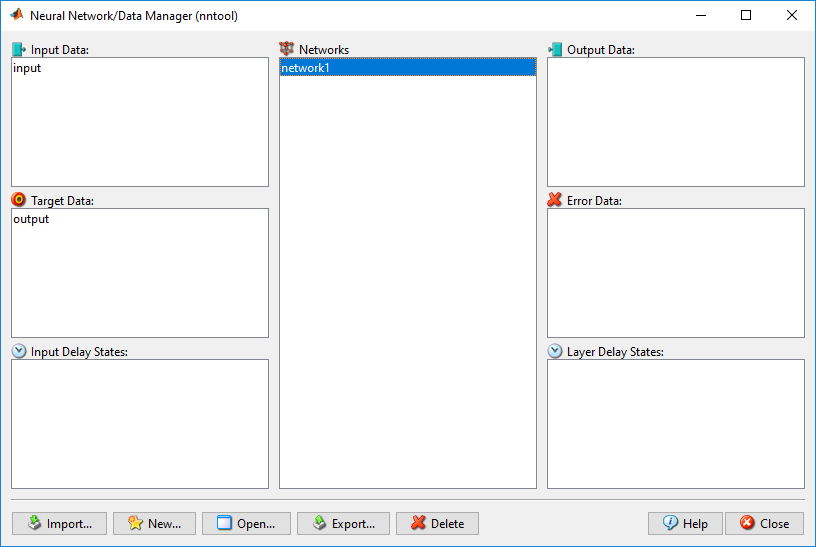The width and height of the screenshot is (816, 547).
Task: Click the 'Layer Delay States:' label
Action: click(x=615, y=352)
